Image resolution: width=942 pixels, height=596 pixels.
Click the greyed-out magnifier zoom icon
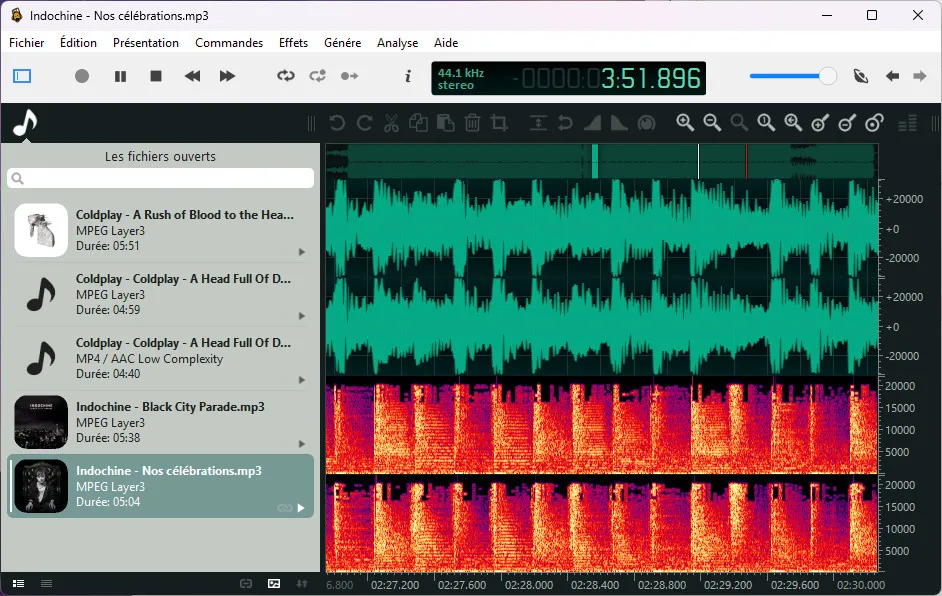coord(739,123)
